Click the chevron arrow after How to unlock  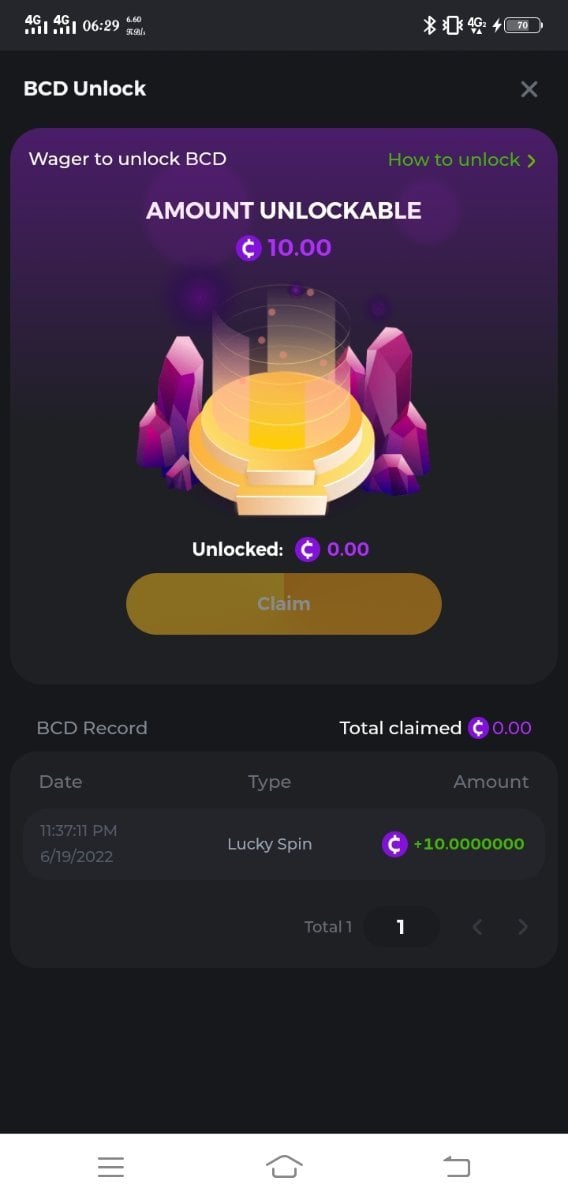(531, 161)
